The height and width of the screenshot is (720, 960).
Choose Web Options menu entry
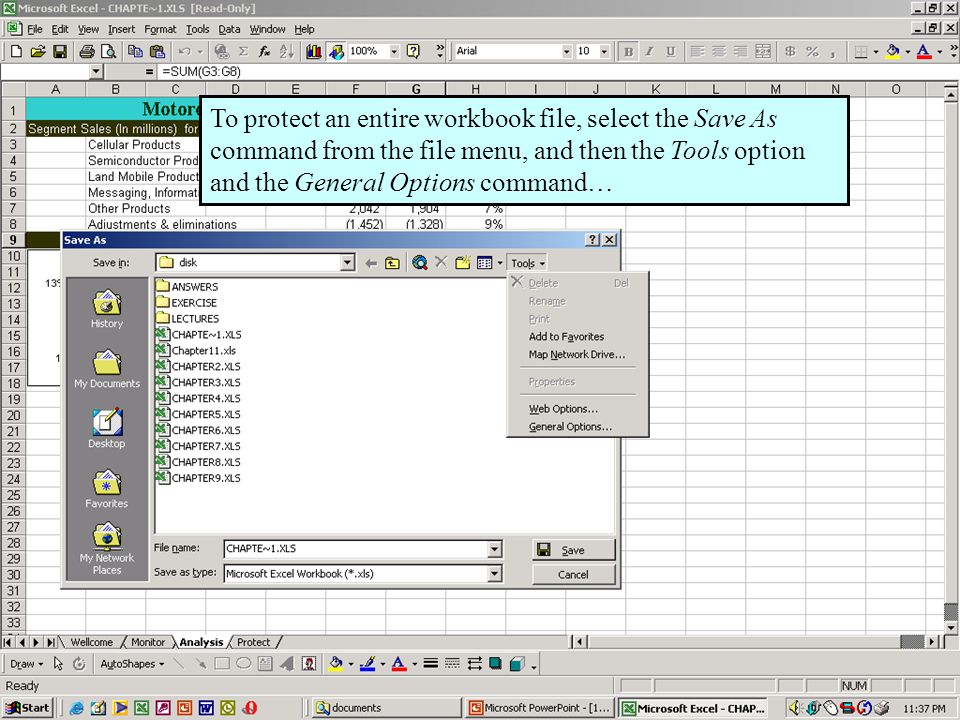pyautogui.click(x=563, y=409)
